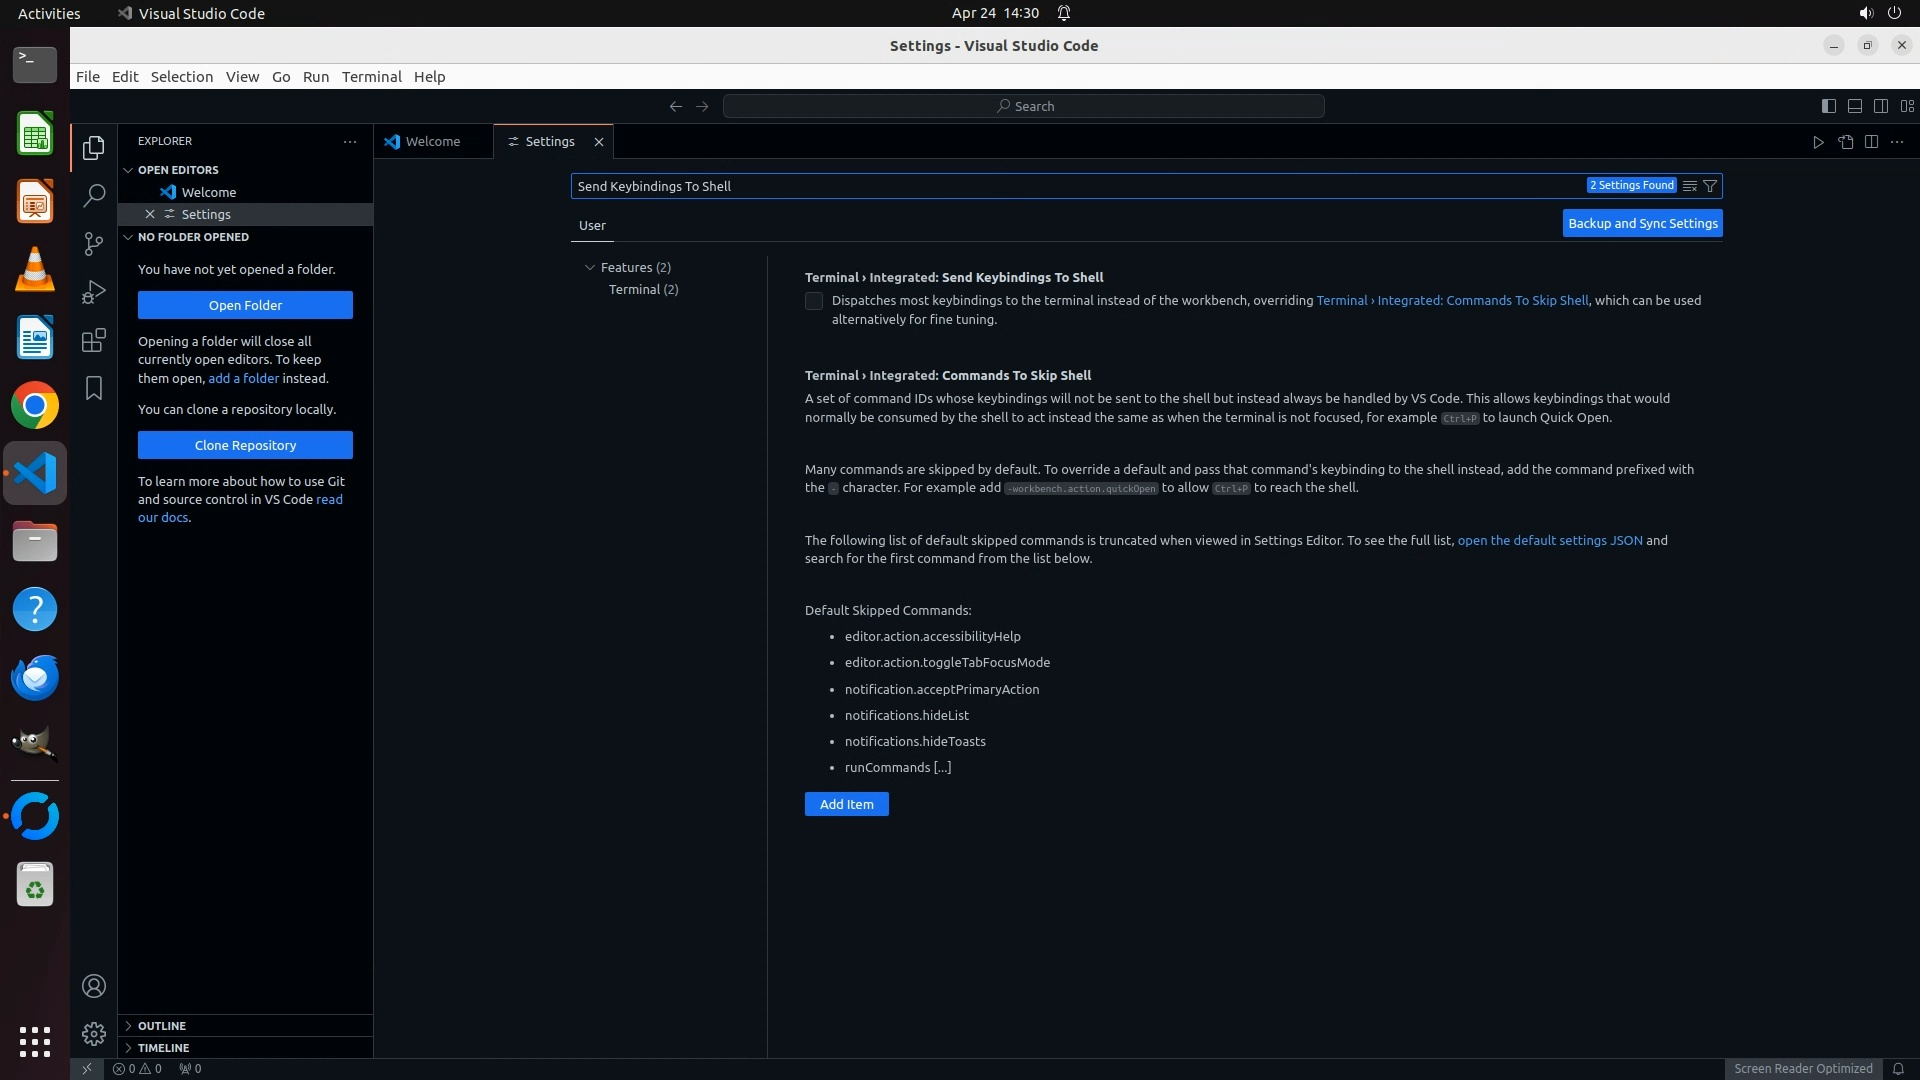This screenshot has width=1920, height=1080.
Task: Open the default settings JSON link
Action: [x=1549, y=540]
